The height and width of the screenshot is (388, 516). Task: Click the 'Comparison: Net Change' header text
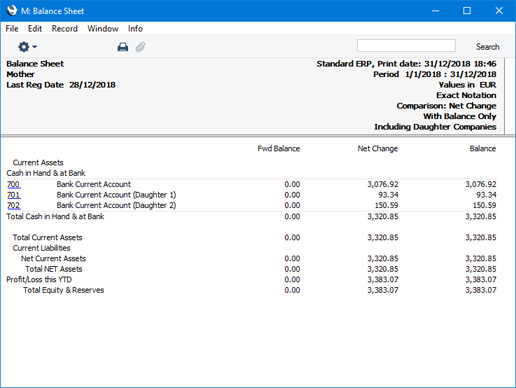tap(446, 106)
